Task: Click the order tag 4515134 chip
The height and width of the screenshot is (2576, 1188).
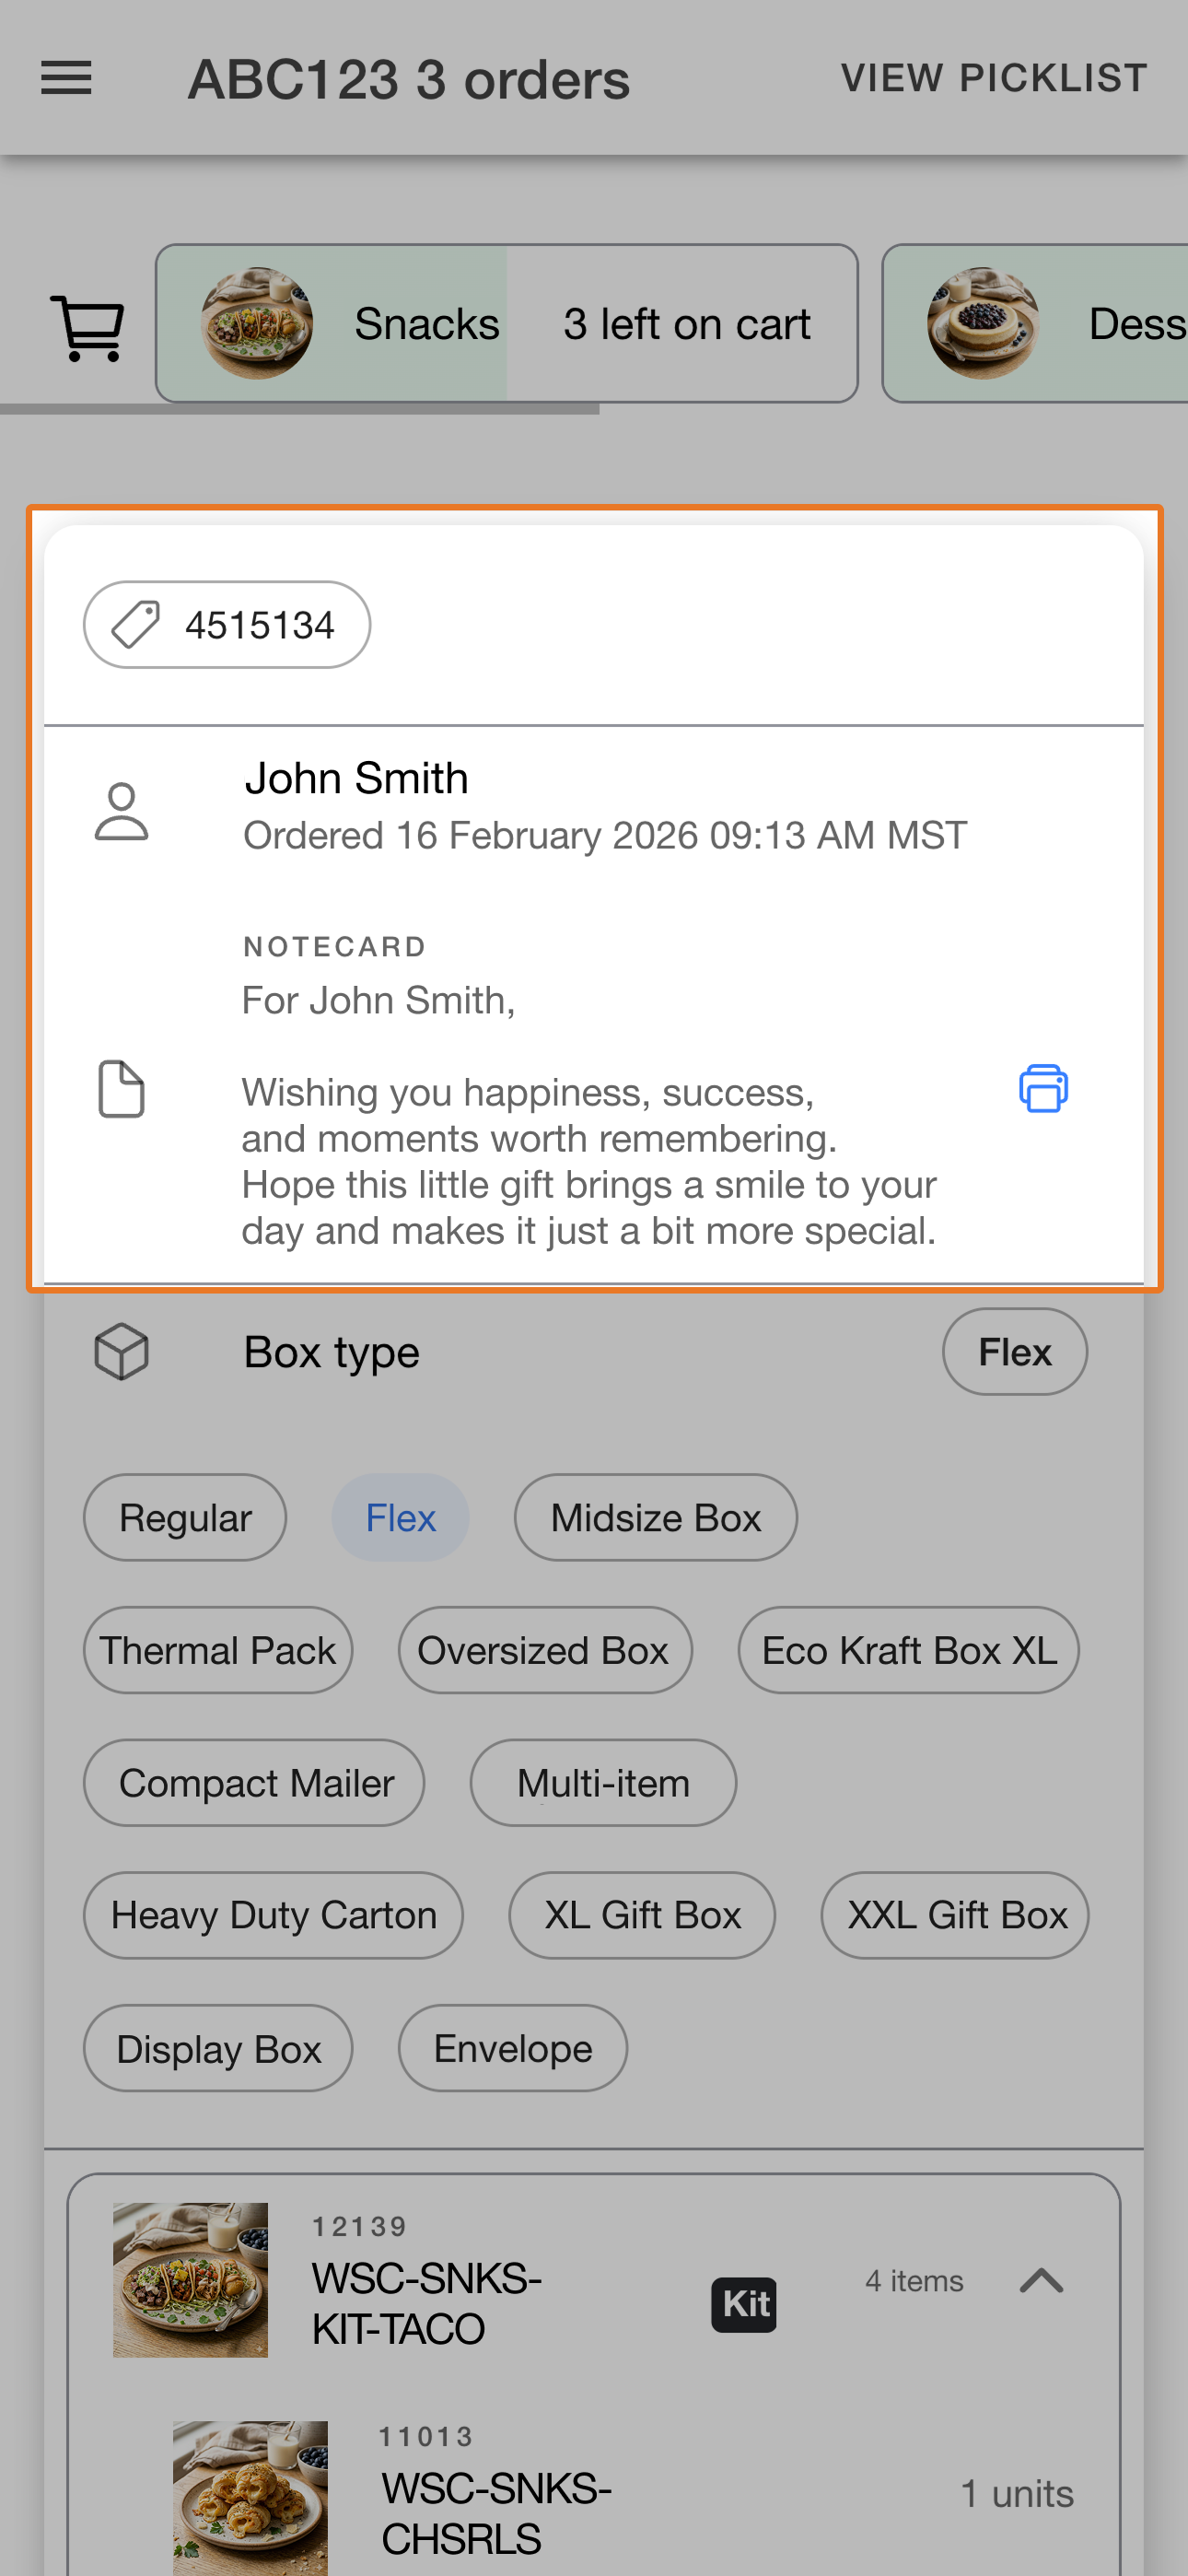Action: point(227,625)
